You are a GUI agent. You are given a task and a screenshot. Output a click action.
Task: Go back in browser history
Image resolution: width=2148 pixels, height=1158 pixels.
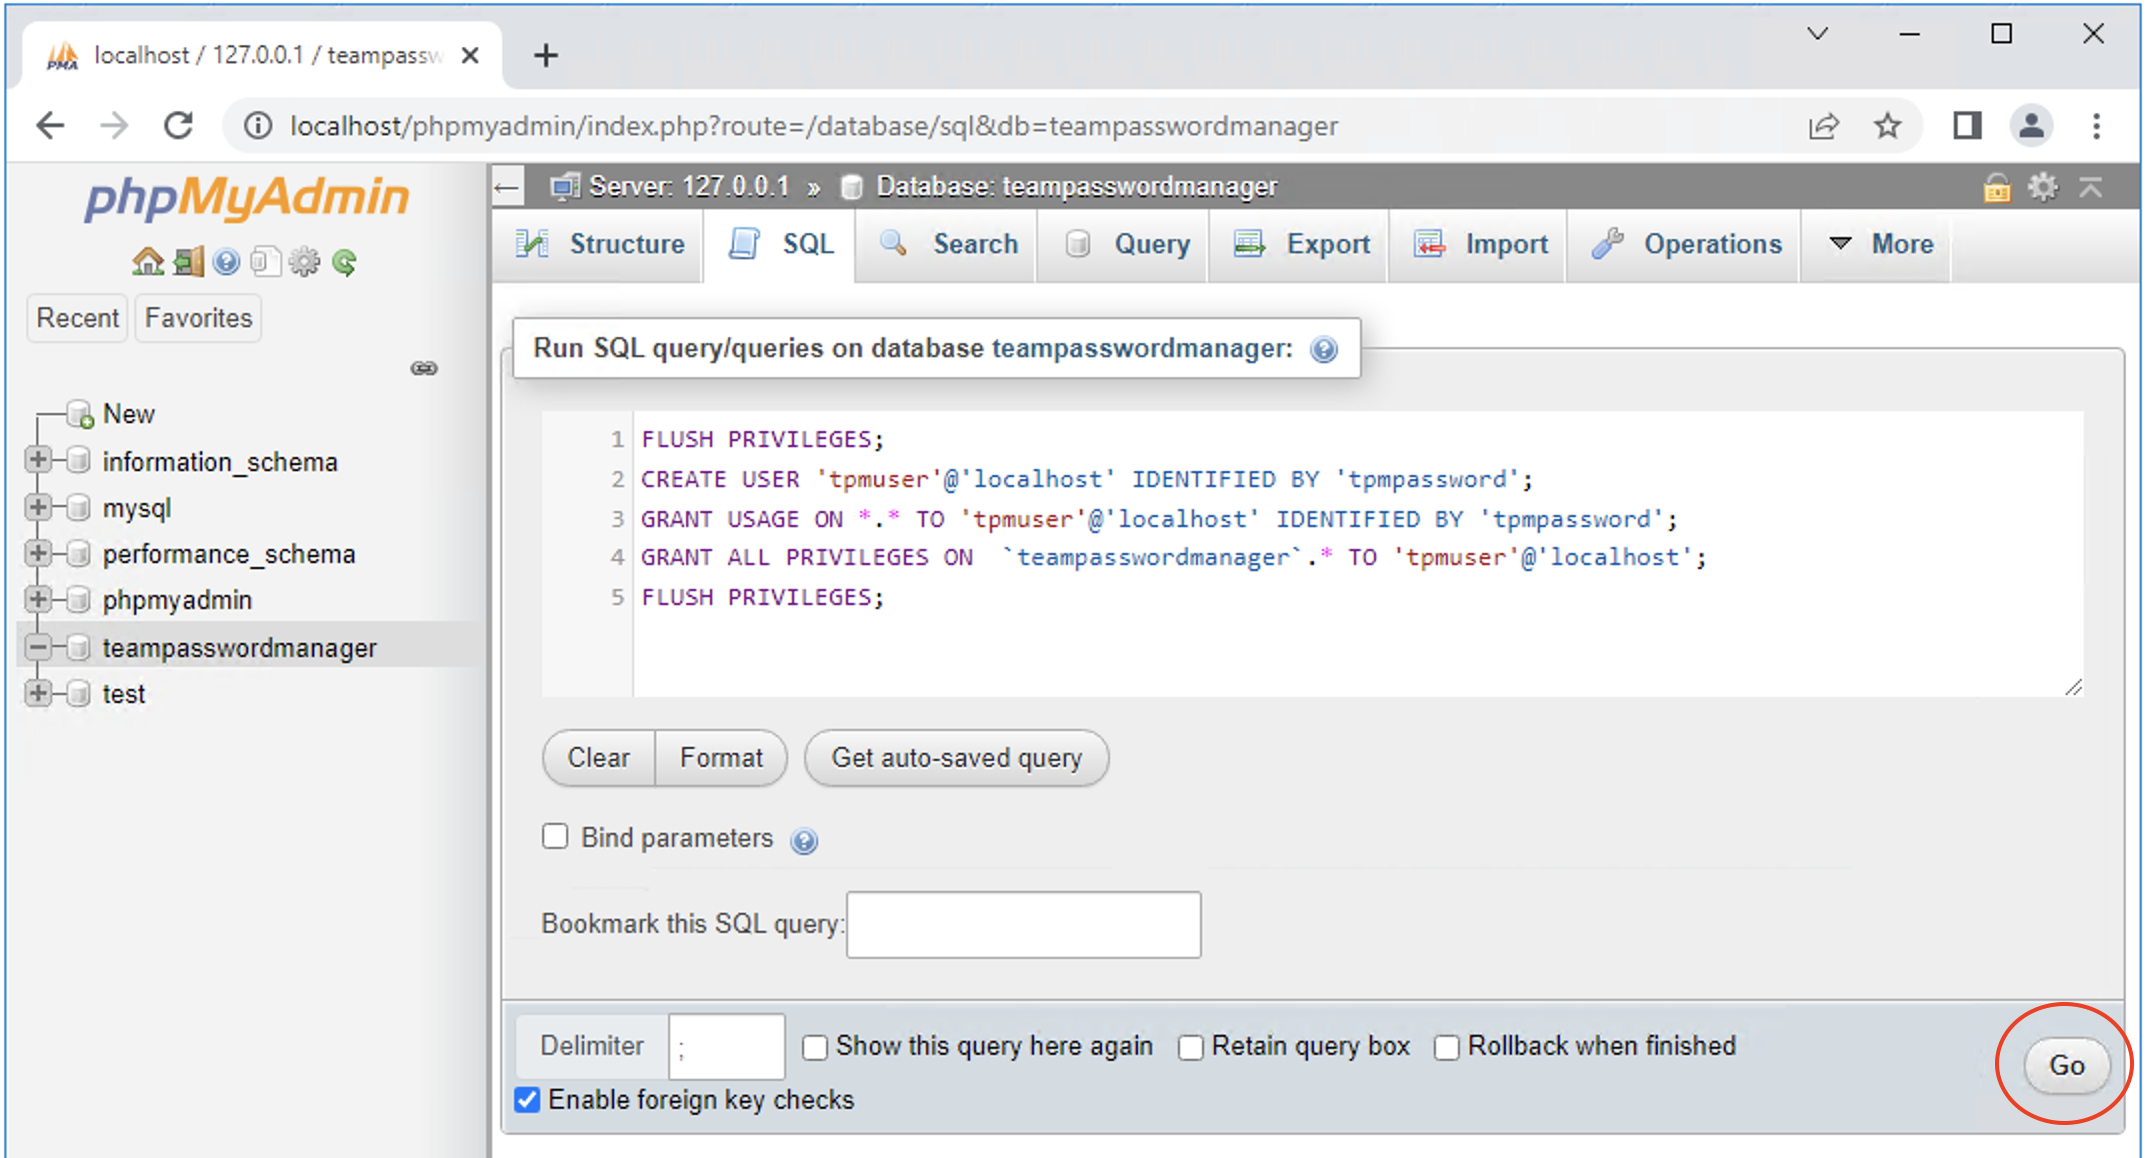[x=50, y=126]
